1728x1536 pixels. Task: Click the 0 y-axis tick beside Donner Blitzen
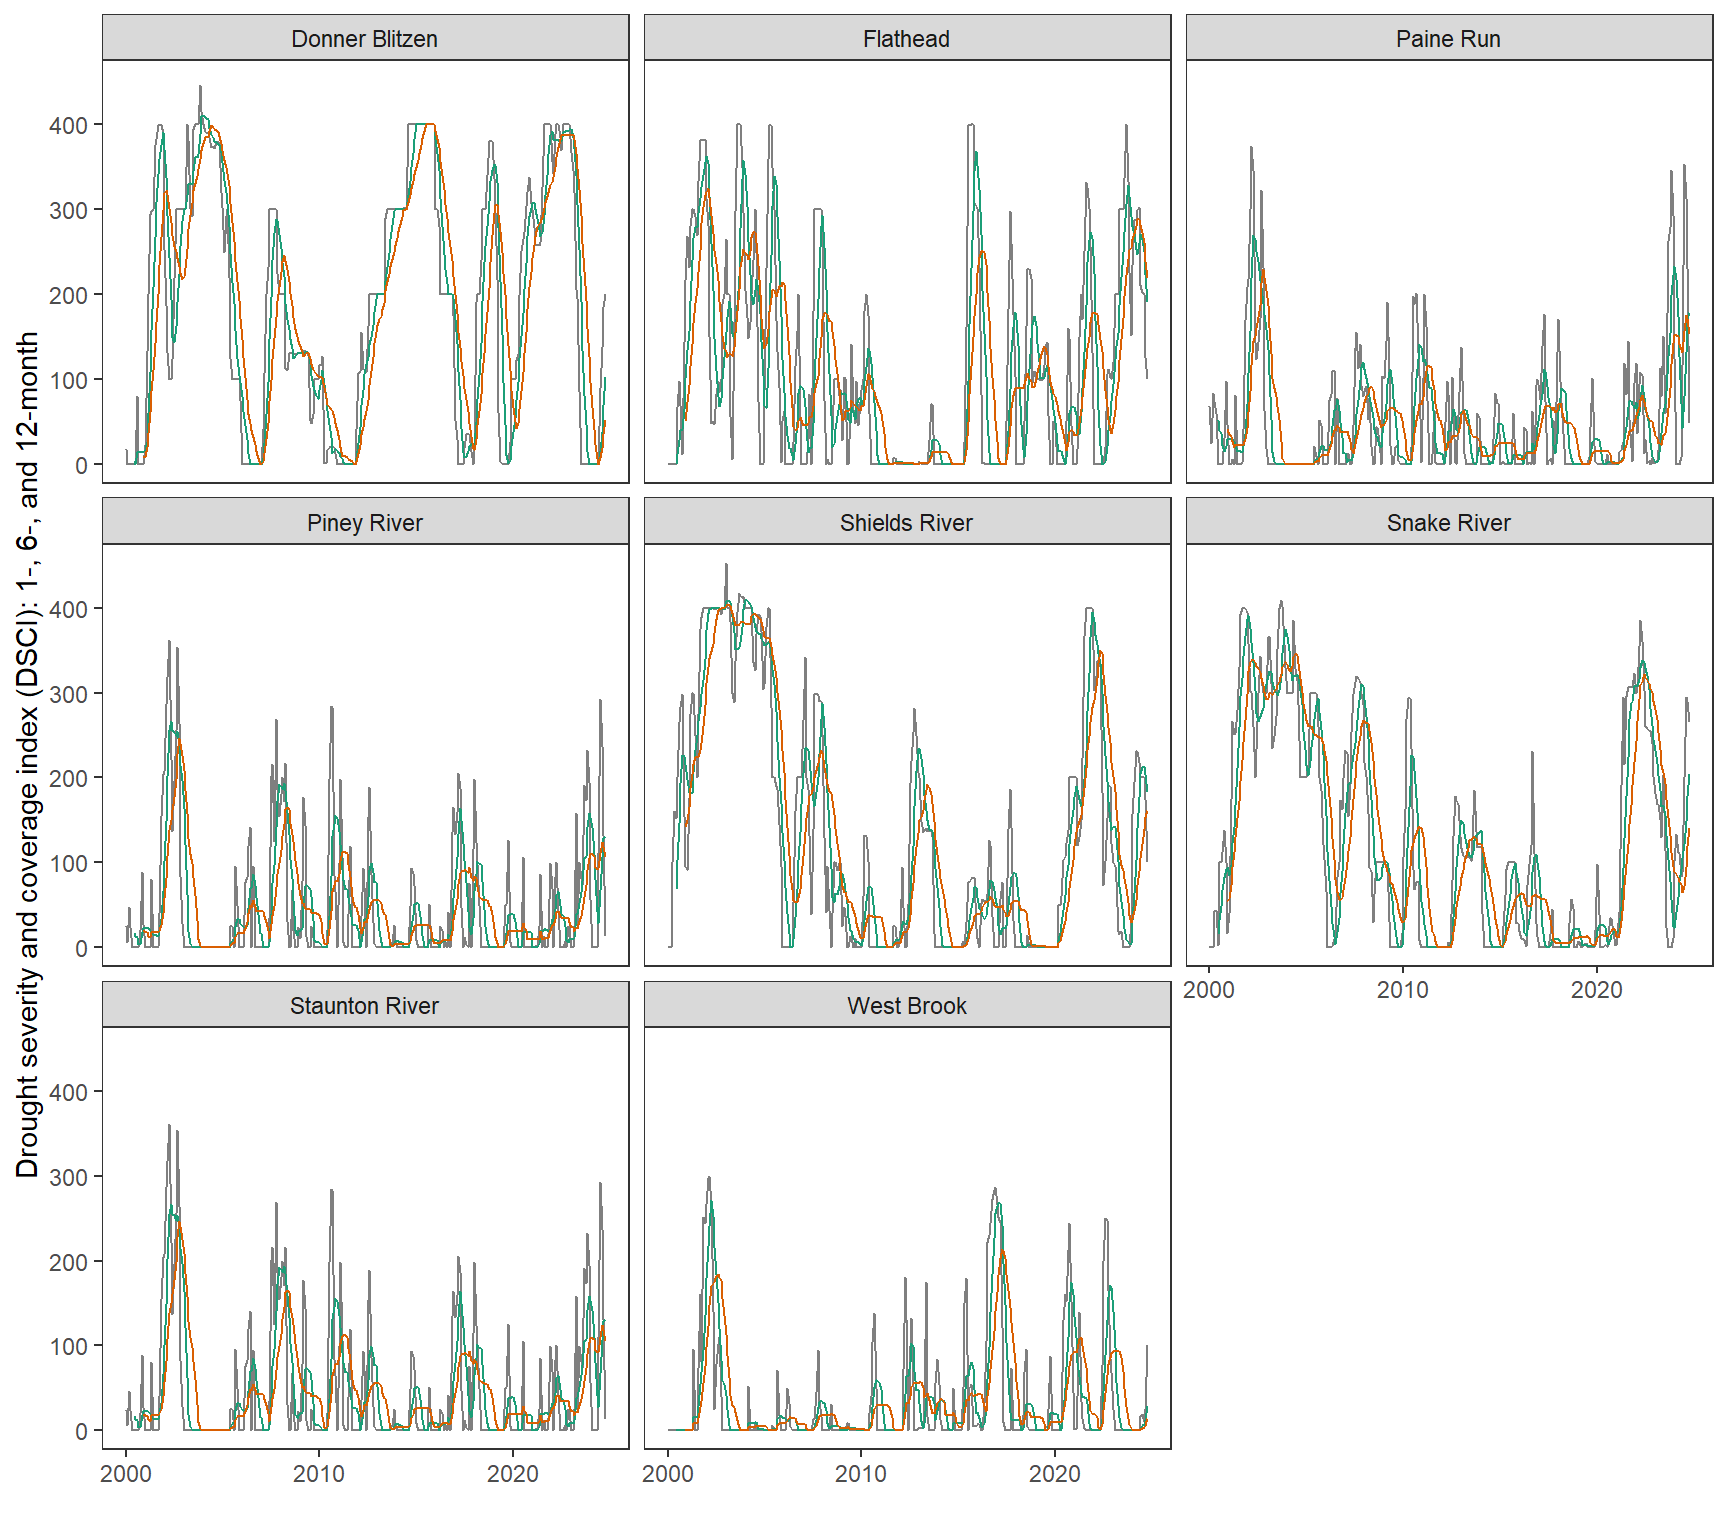[81, 465]
